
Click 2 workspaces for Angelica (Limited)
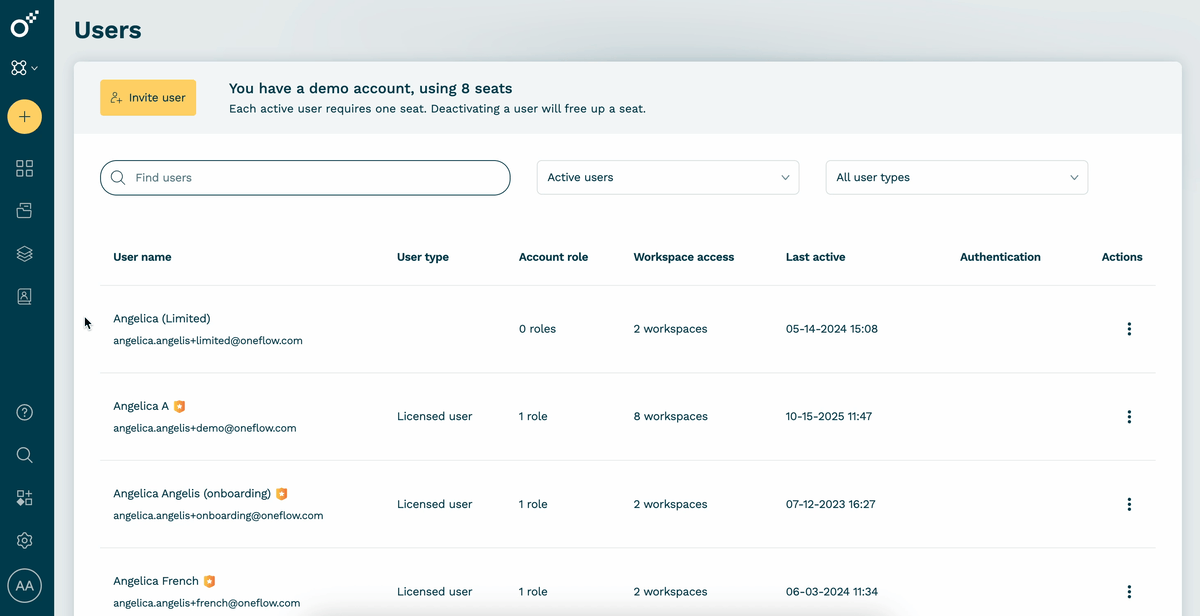click(x=670, y=329)
